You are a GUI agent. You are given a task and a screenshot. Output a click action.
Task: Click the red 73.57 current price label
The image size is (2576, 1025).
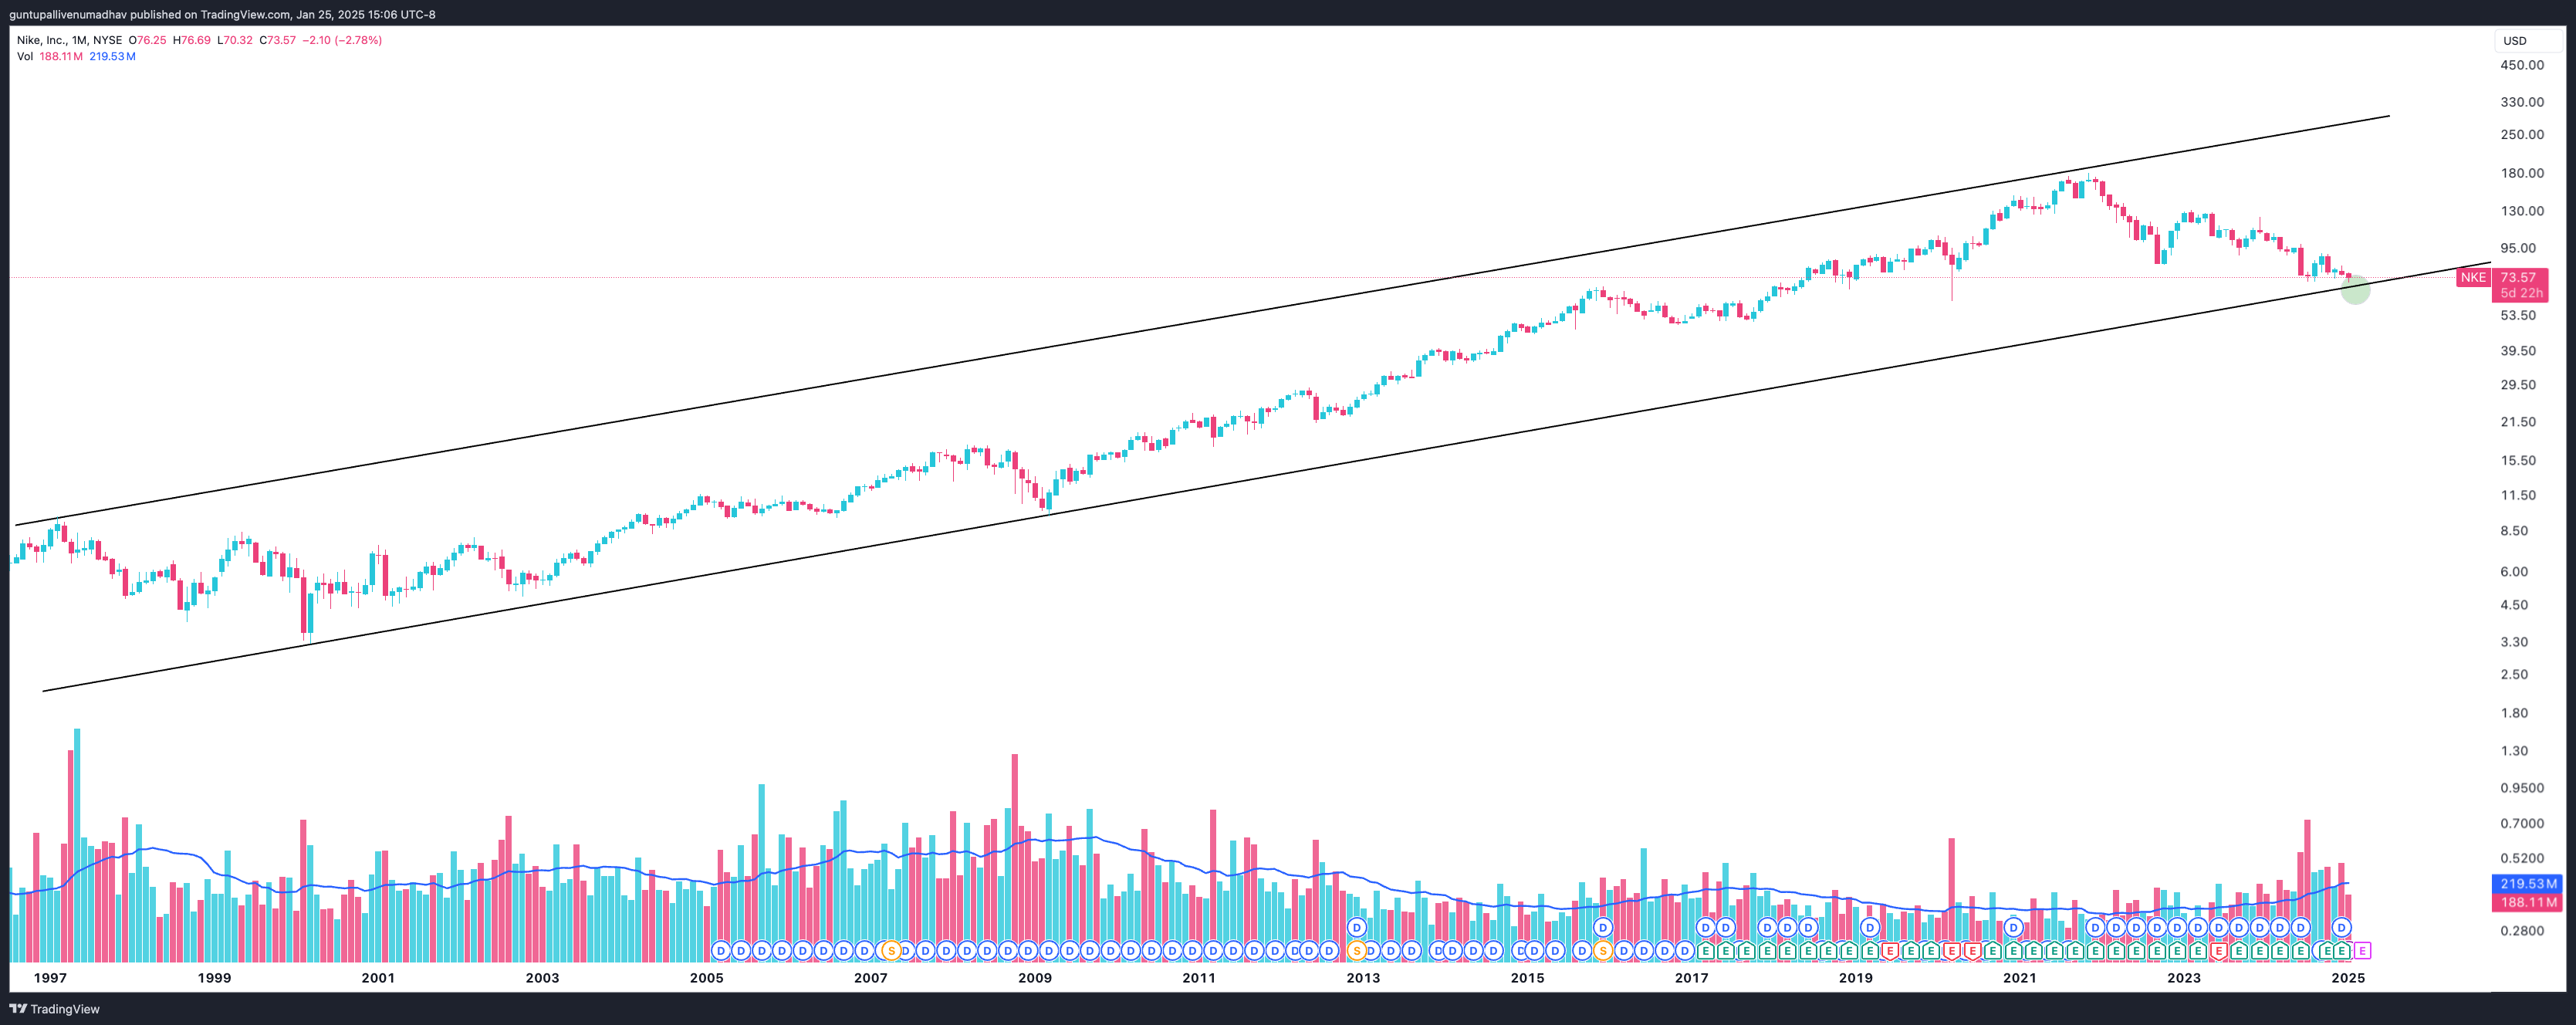pos(2518,277)
